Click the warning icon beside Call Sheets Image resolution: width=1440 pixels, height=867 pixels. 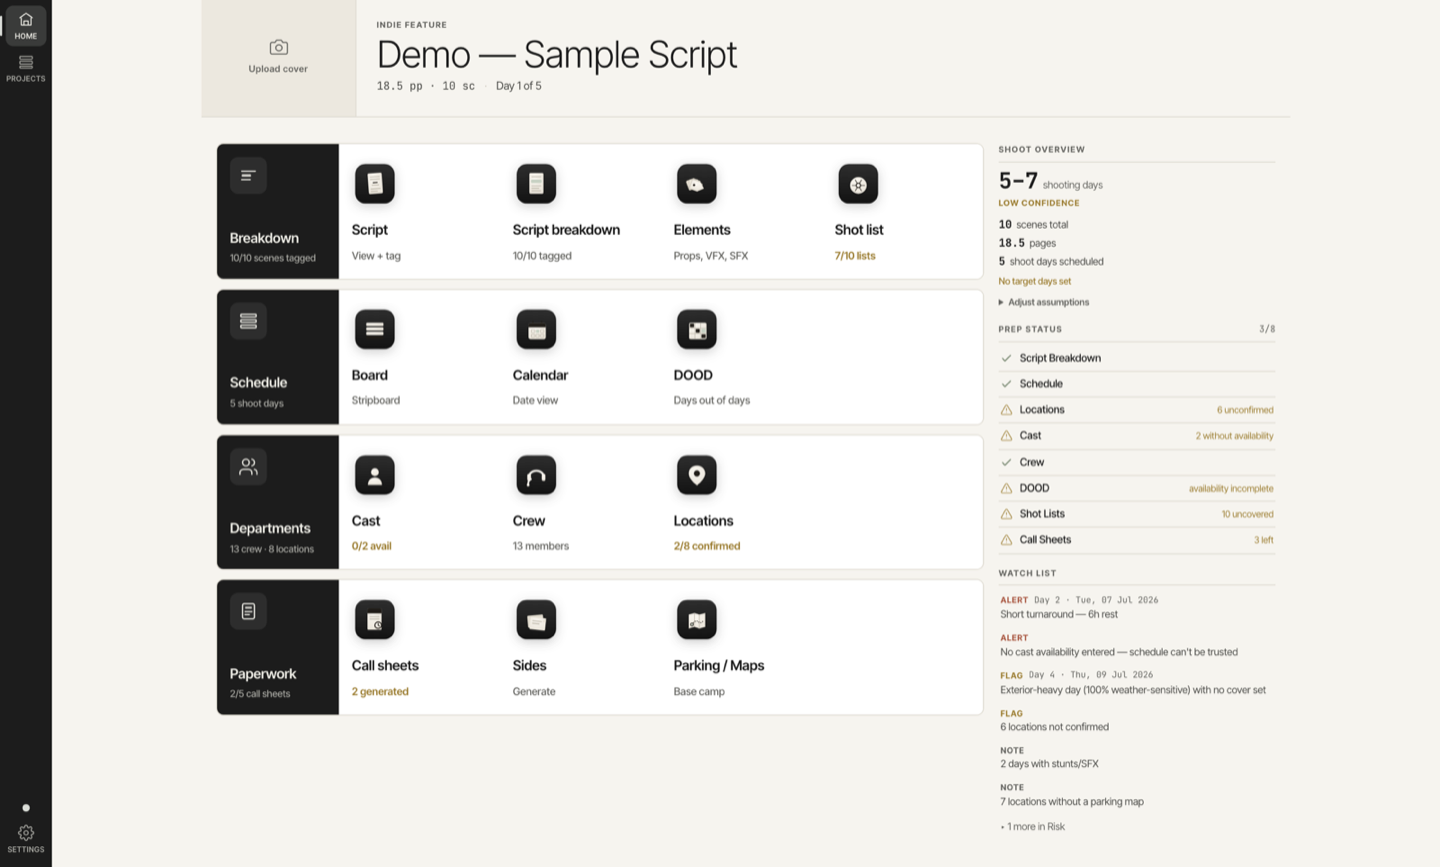[1006, 540]
